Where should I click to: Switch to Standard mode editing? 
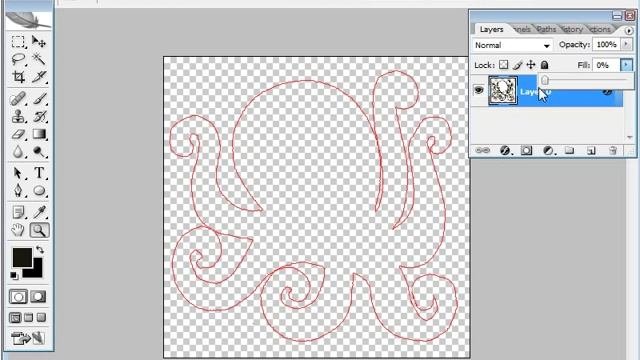[x=18, y=297]
